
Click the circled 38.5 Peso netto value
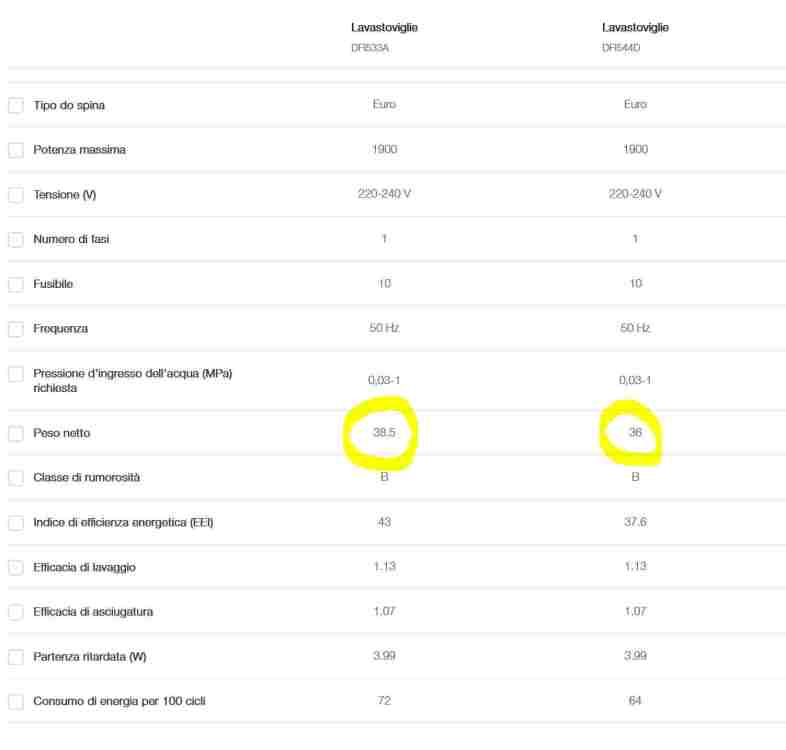point(384,433)
